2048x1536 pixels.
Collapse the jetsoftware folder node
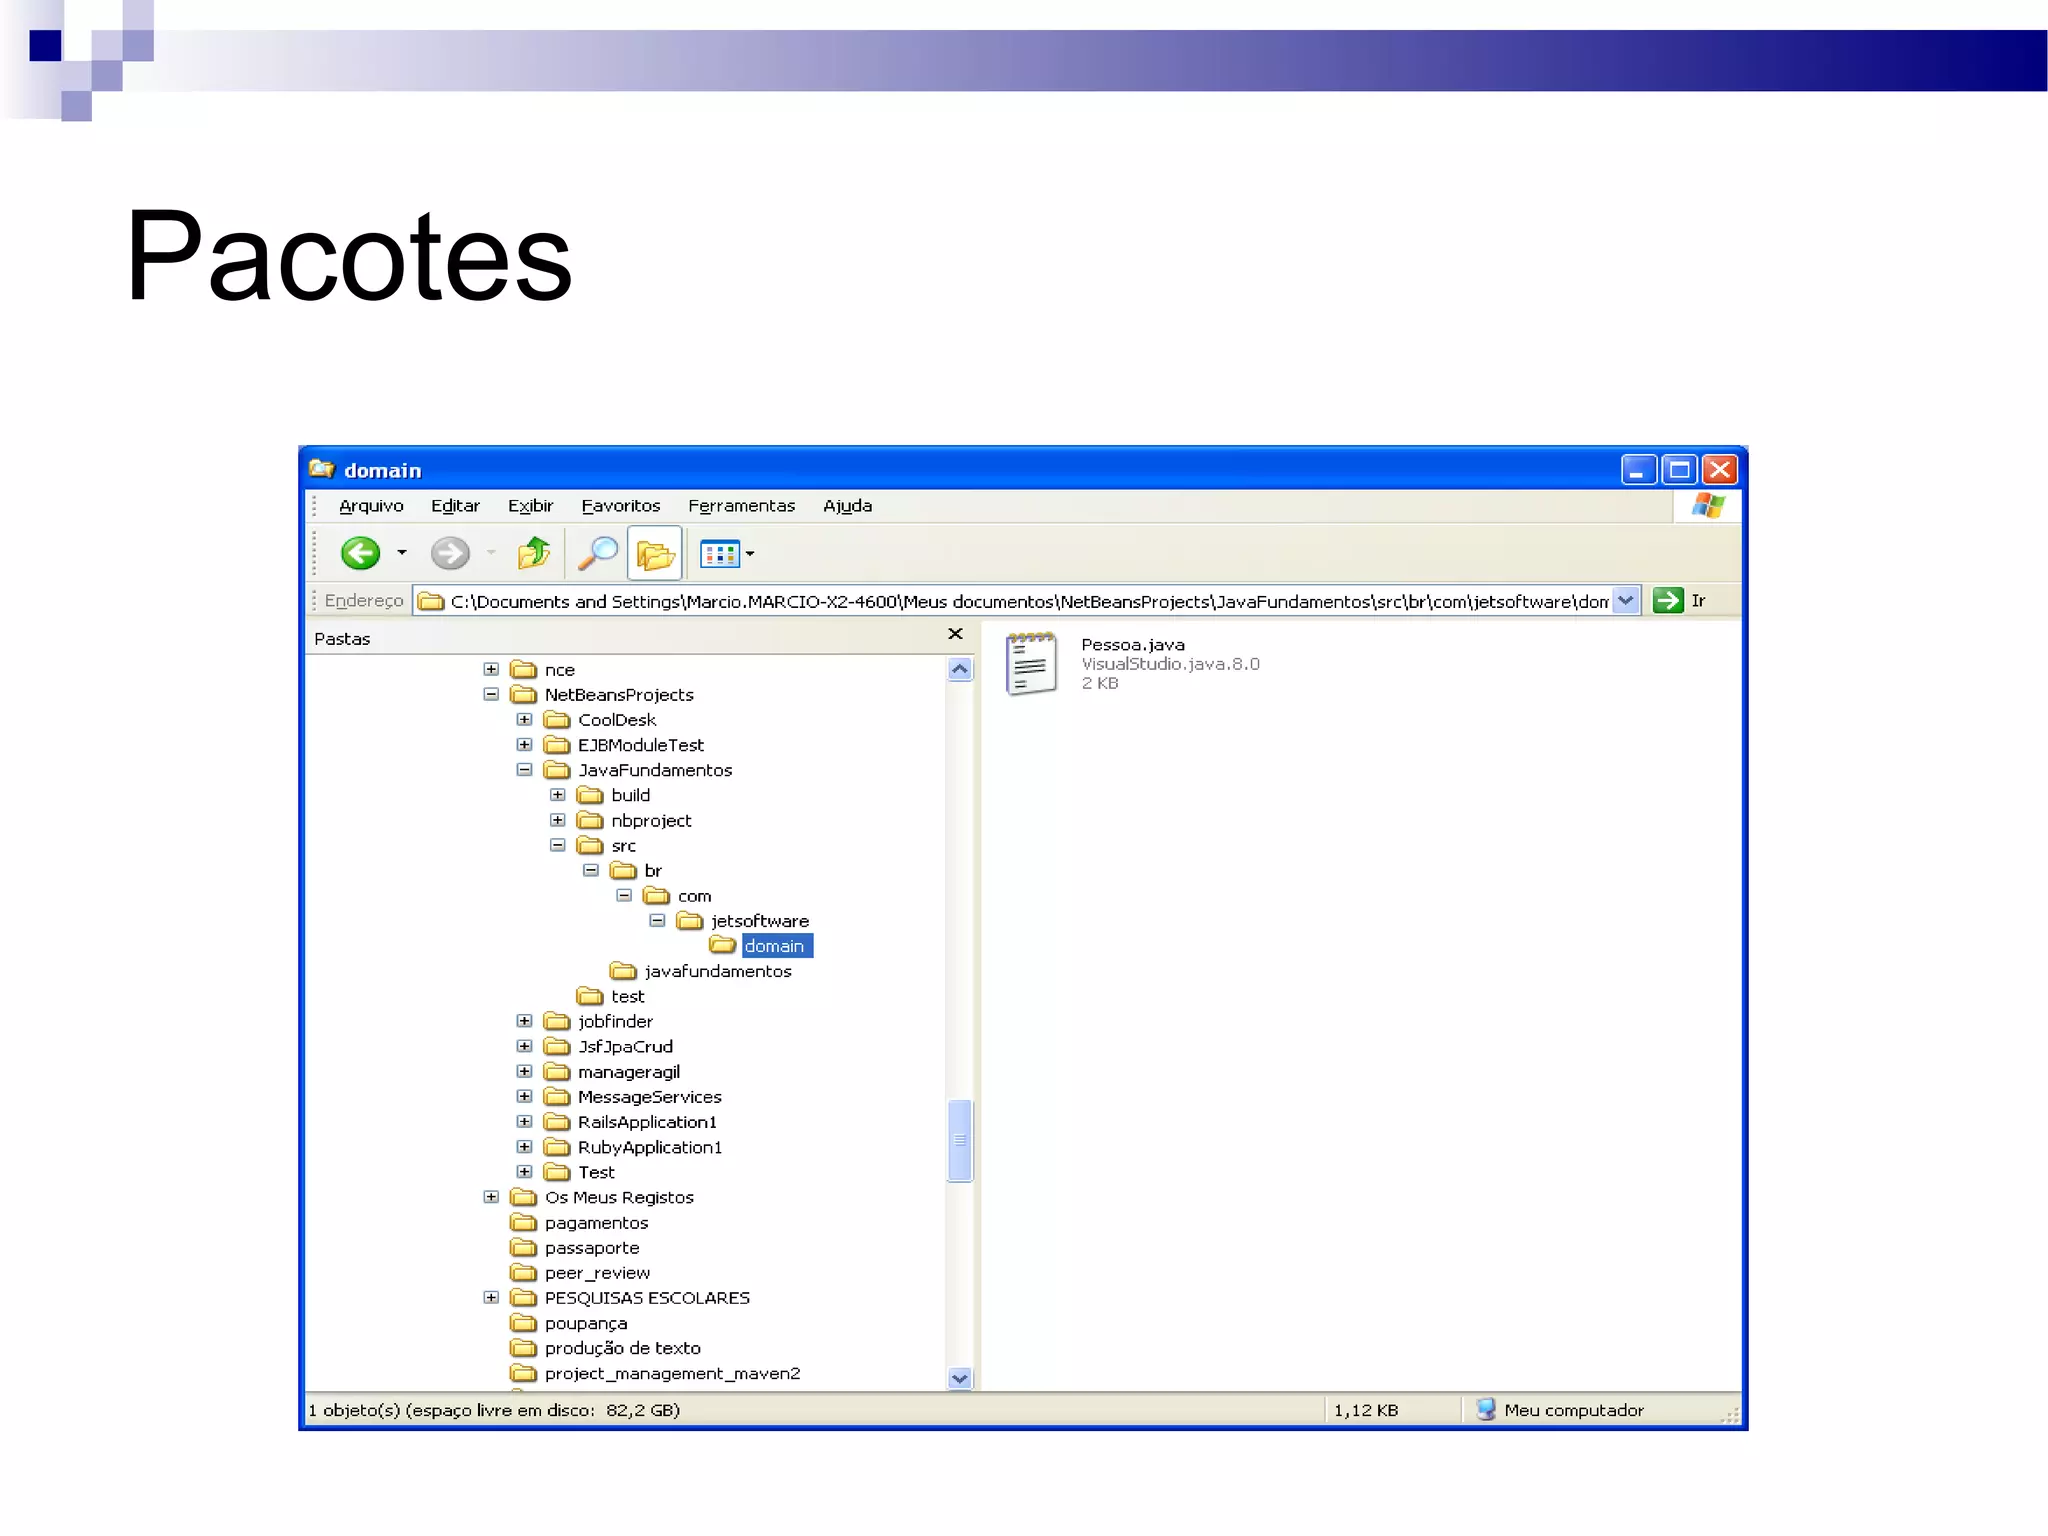pyautogui.click(x=657, y=920)
